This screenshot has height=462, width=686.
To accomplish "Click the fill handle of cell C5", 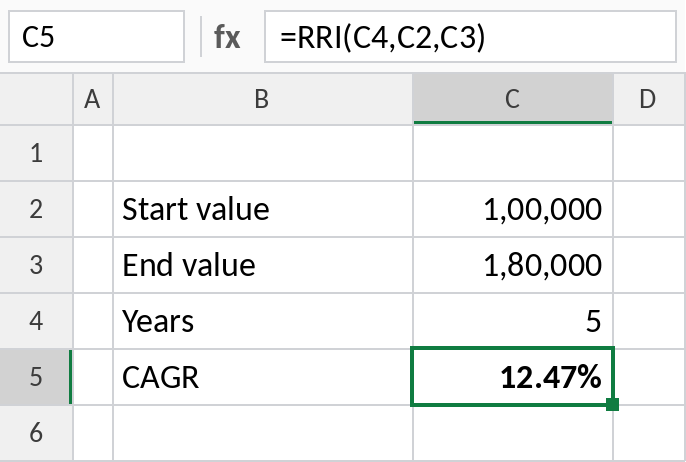I will [612, 405].
